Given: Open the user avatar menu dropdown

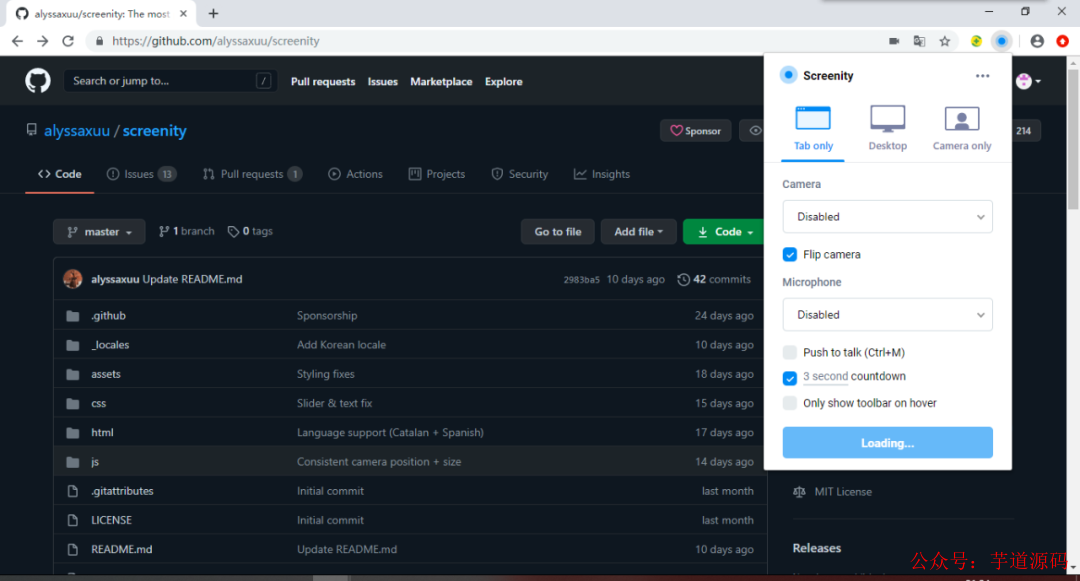Looking at the screenshot, I should [x=1028, y=81].
